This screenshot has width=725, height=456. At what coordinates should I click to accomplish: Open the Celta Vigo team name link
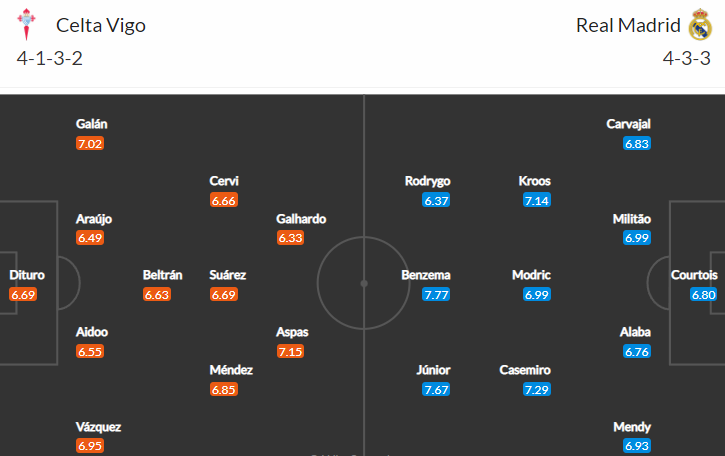[101, 25]
